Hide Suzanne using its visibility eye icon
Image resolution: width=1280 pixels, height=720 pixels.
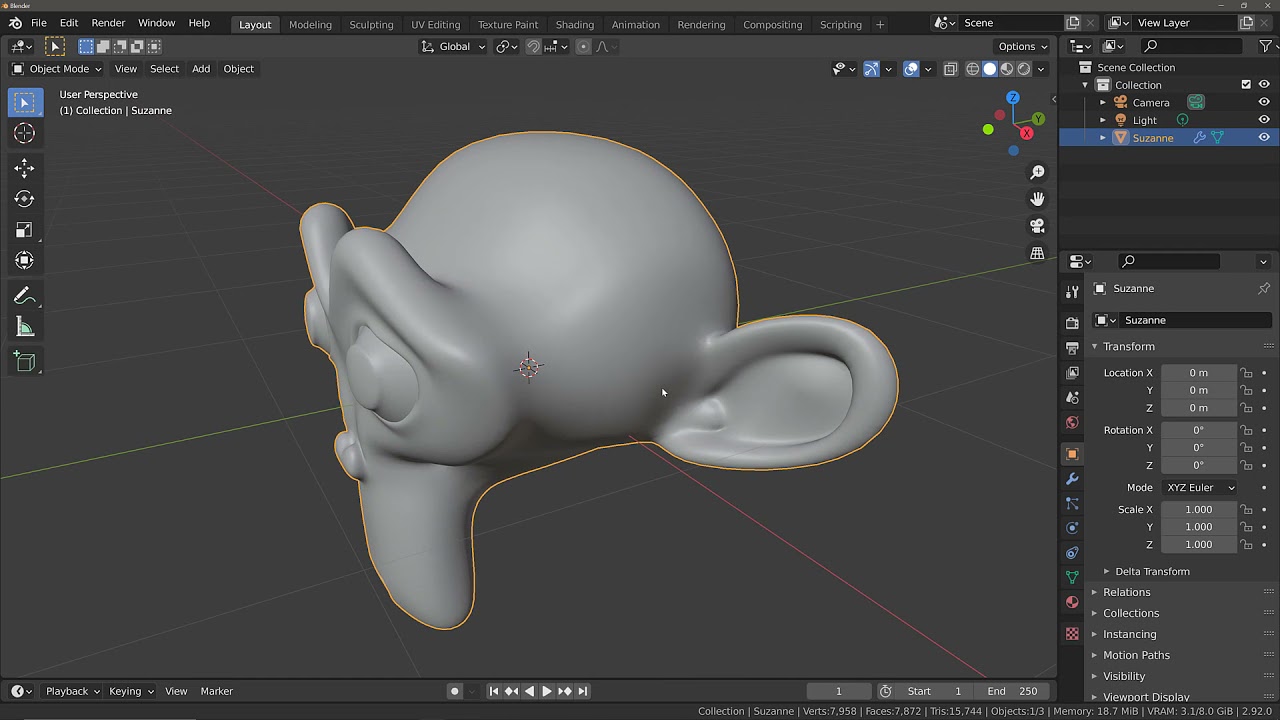(x=1264, y=137)
